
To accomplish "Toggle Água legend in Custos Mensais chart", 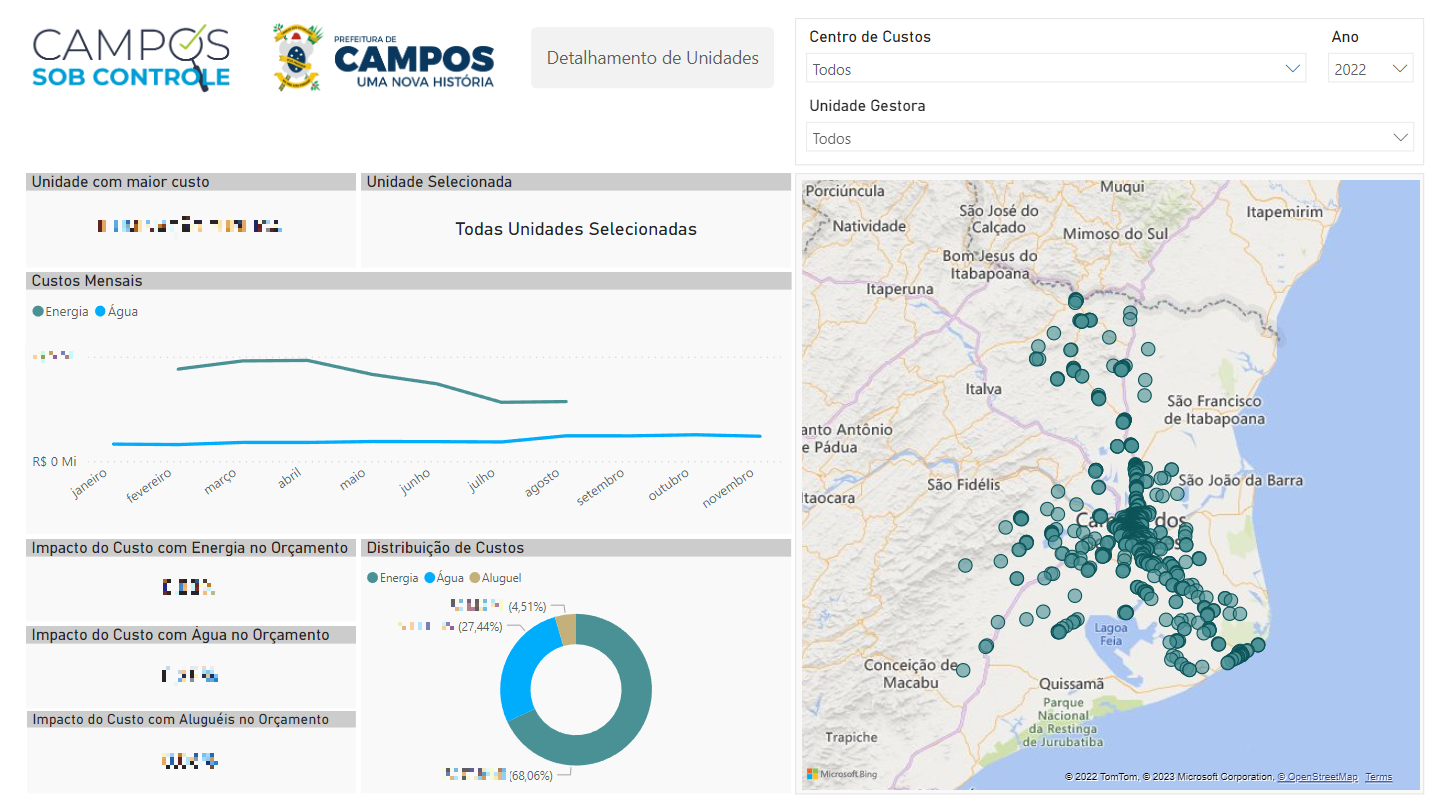I will (117, 312).
